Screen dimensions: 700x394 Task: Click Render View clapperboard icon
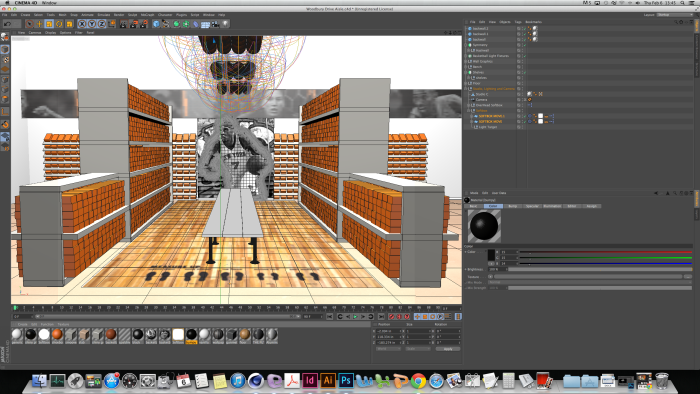point(124,24)
